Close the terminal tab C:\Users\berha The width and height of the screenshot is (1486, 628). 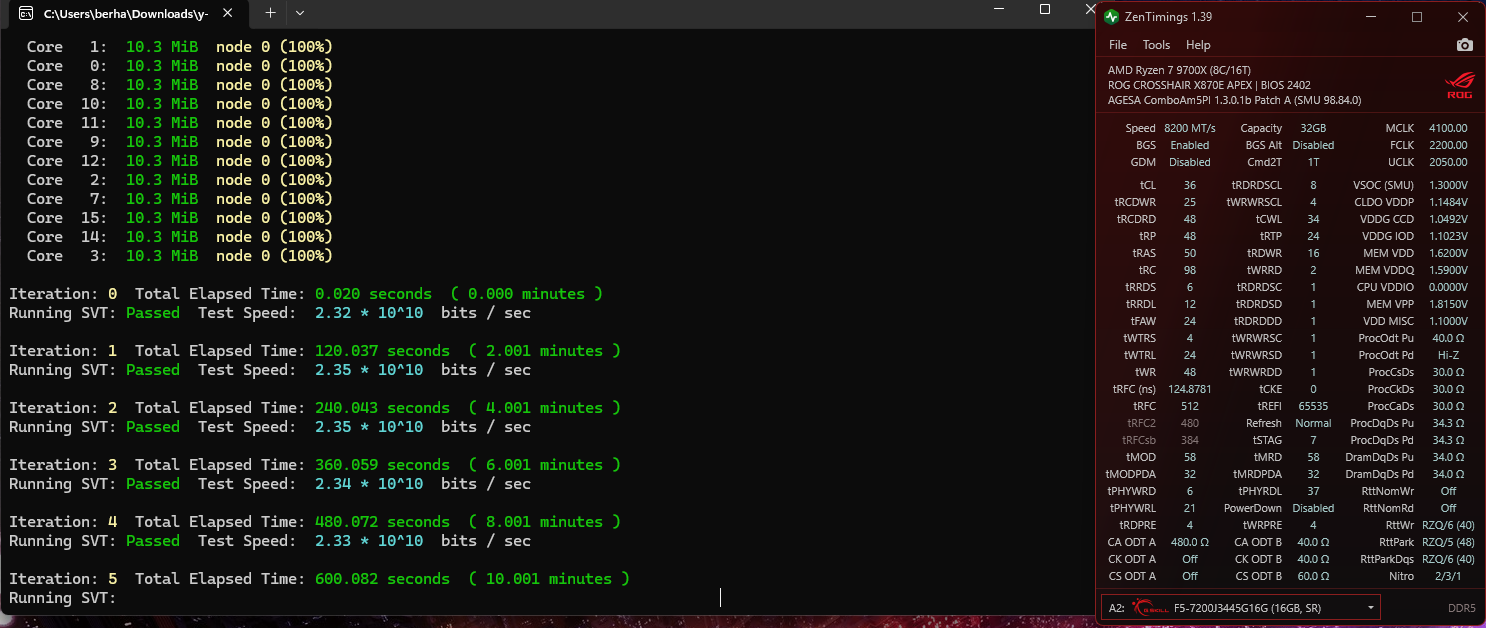(x=230, y=14)
